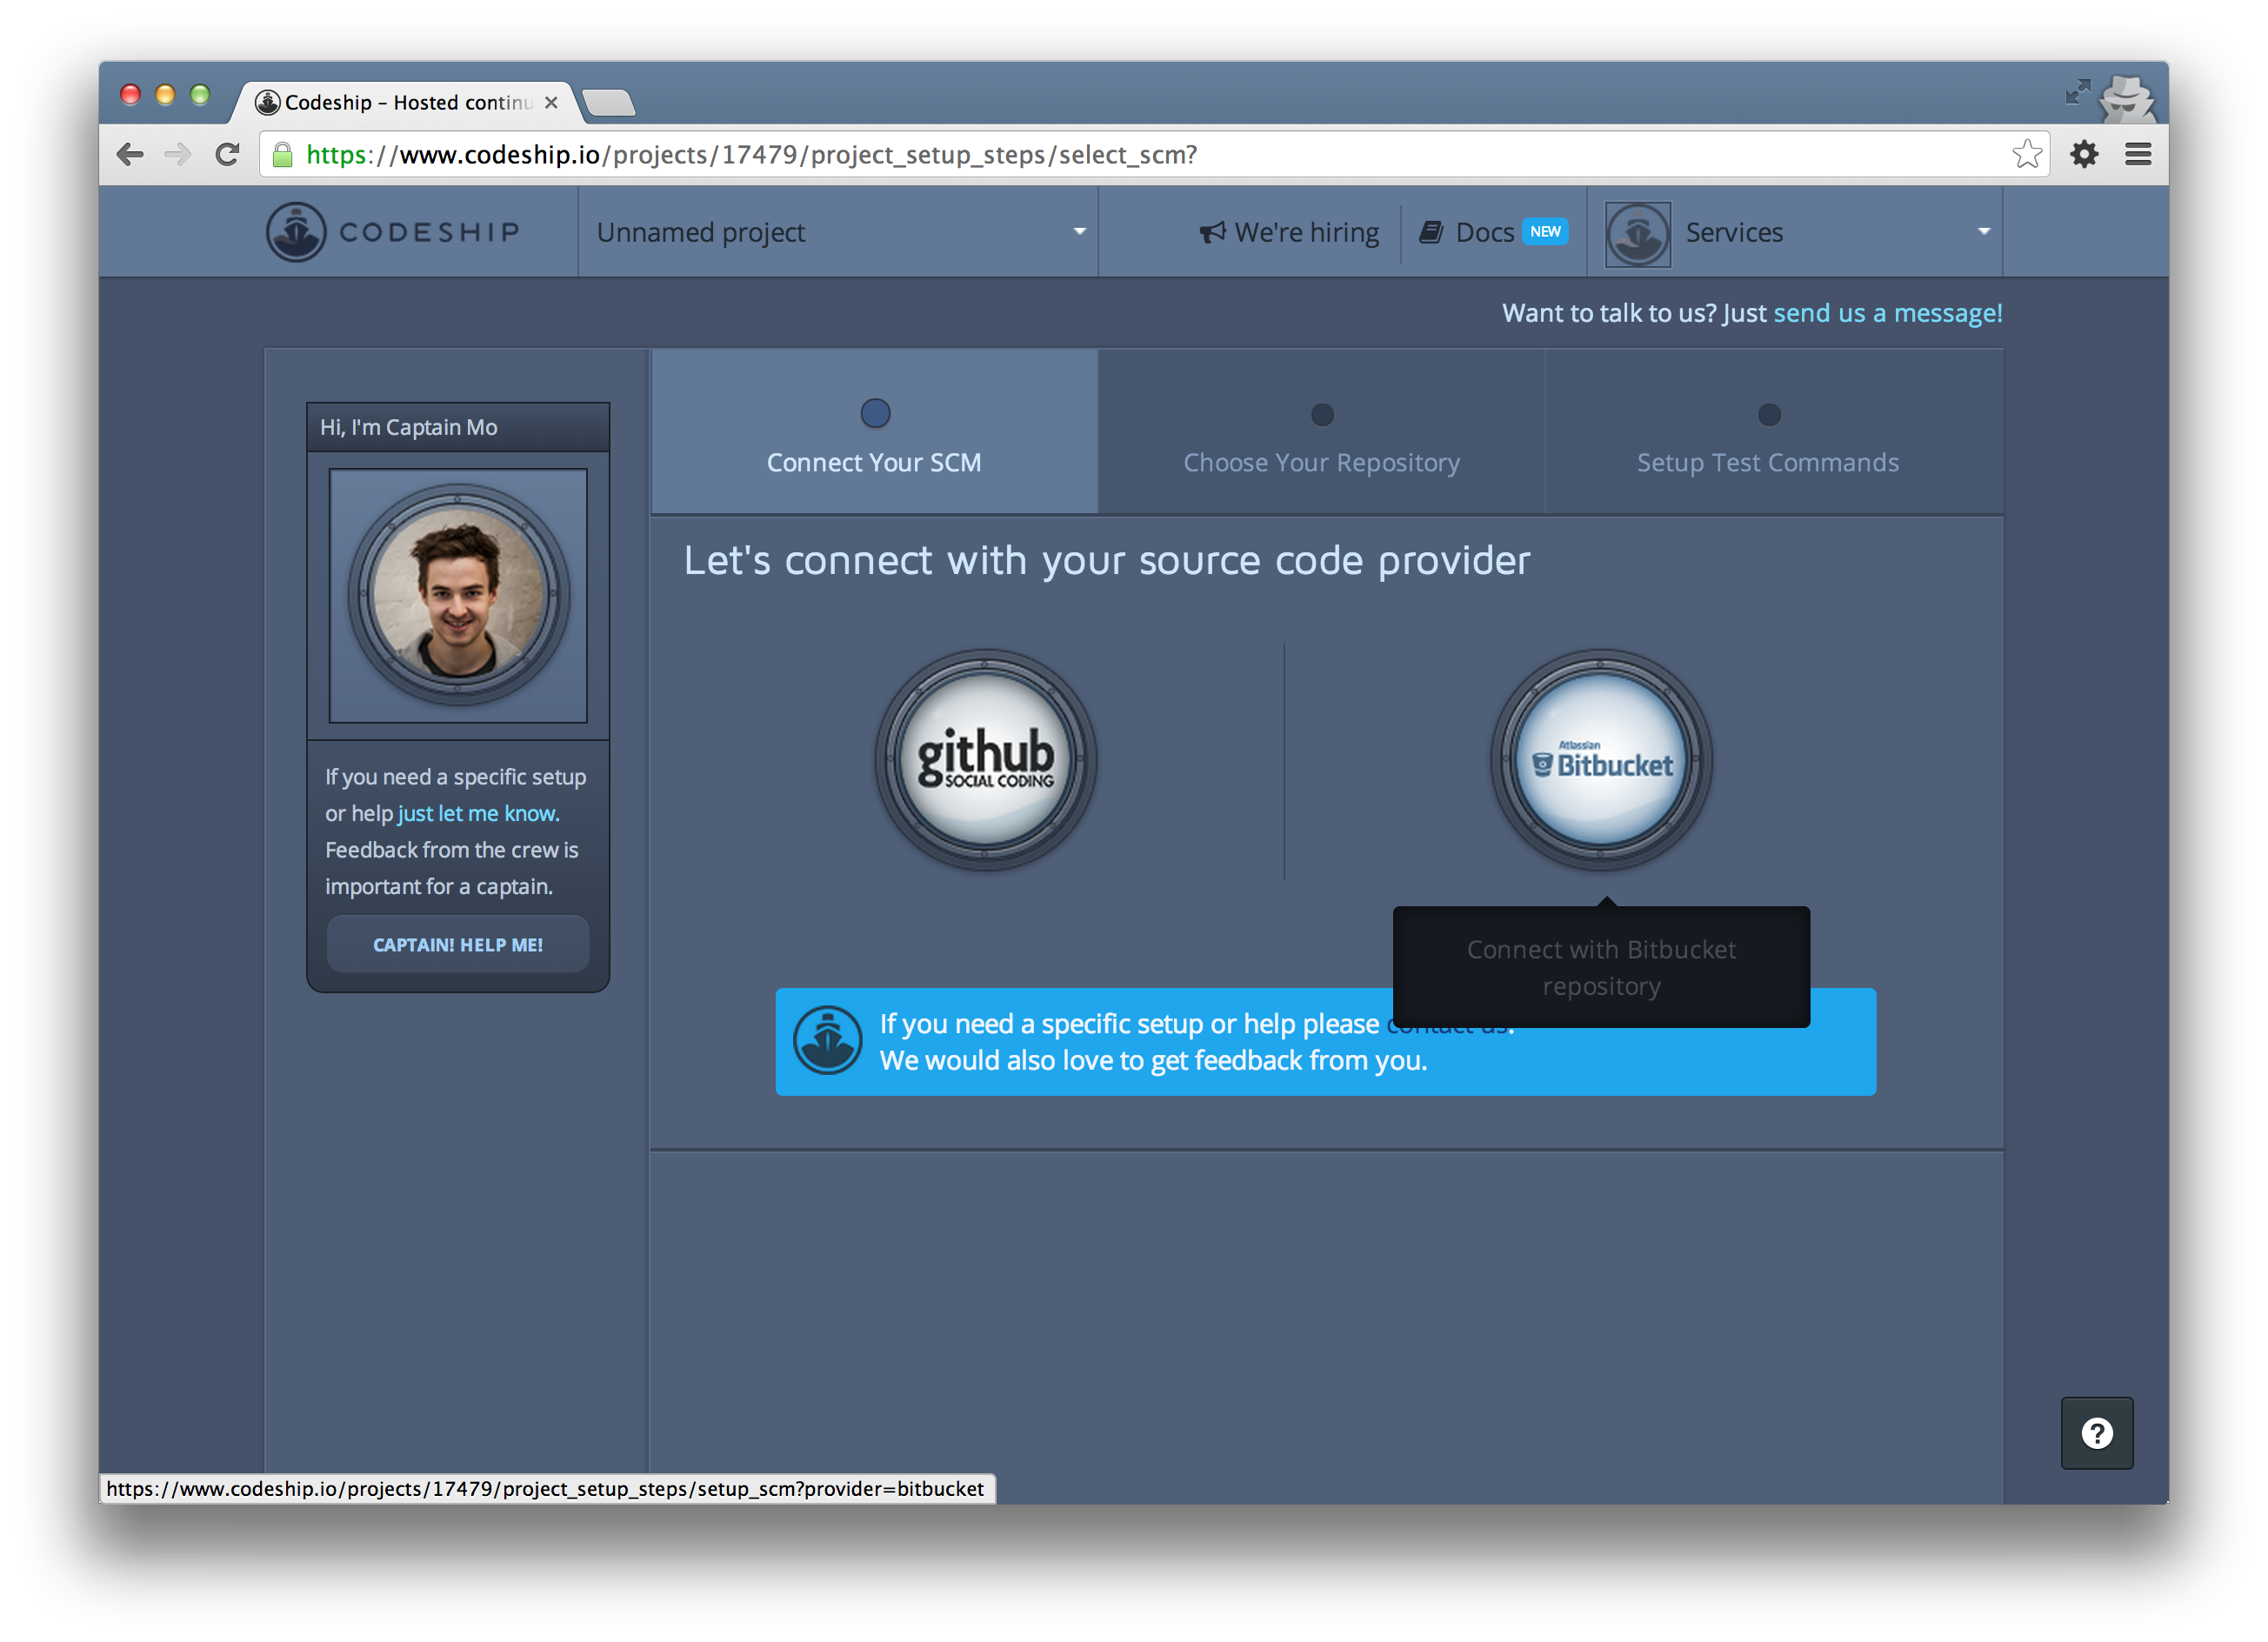Expand the Services dropdown arrow

1983,232
